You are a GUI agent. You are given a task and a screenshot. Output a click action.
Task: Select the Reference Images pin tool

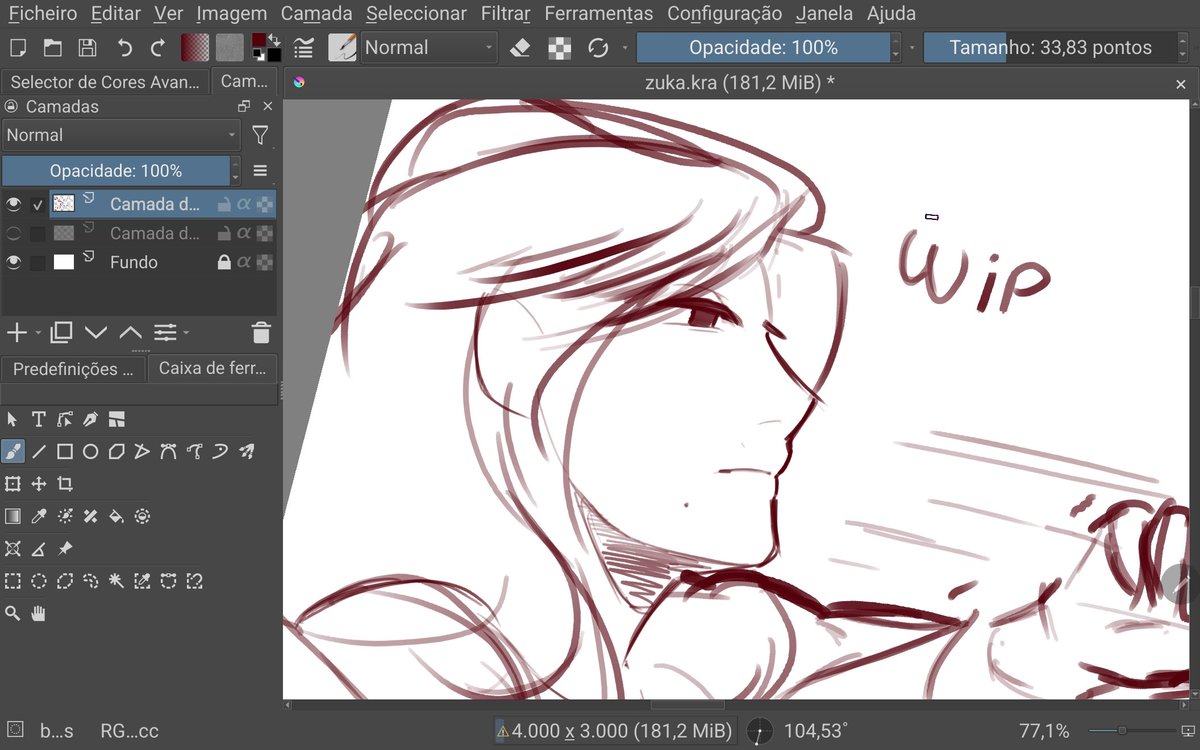click(x=65, y=548)
